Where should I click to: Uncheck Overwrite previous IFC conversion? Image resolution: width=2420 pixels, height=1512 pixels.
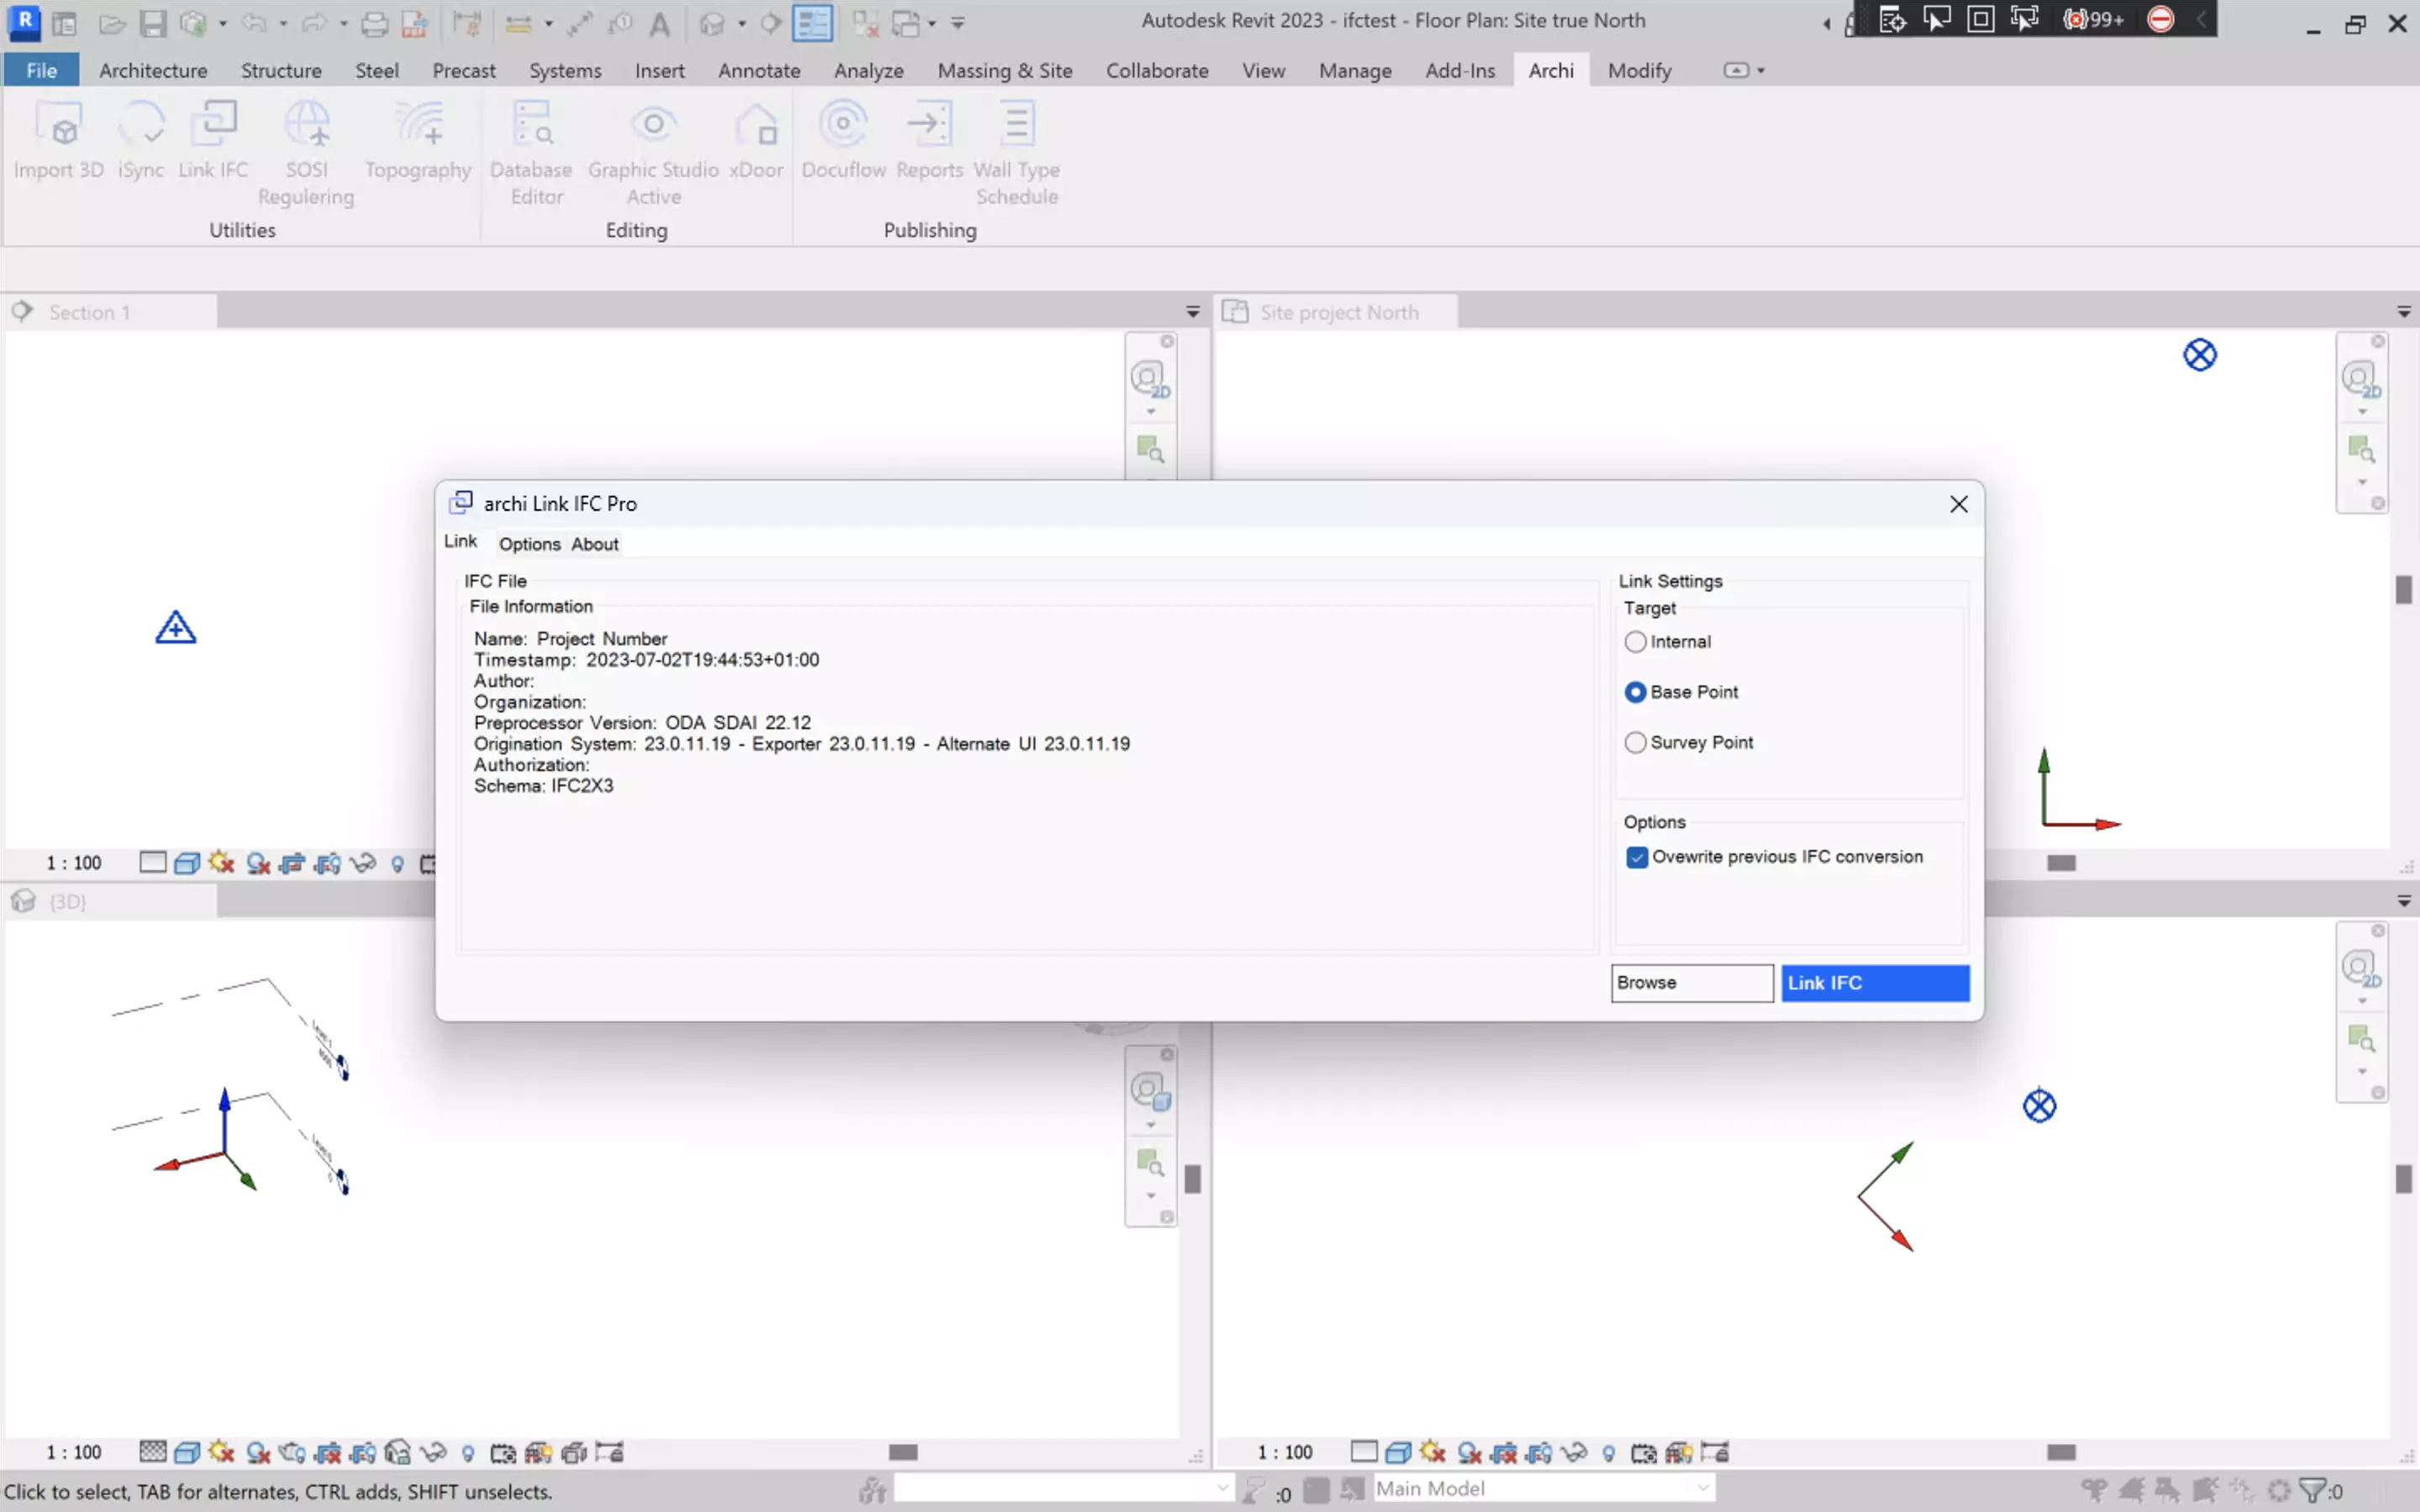coord(1636,857)
